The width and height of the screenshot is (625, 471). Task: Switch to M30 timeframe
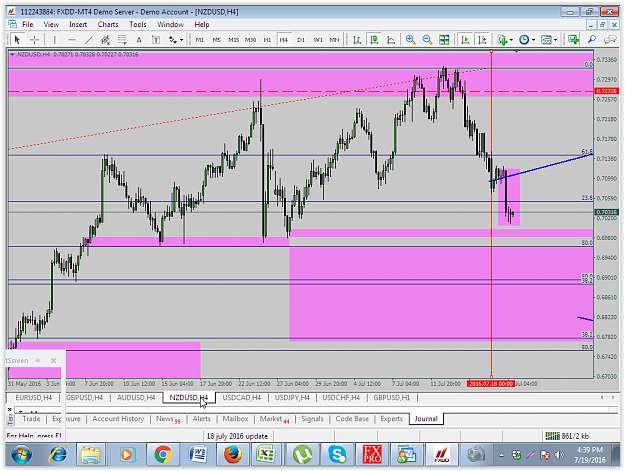[x=250, y=39]
